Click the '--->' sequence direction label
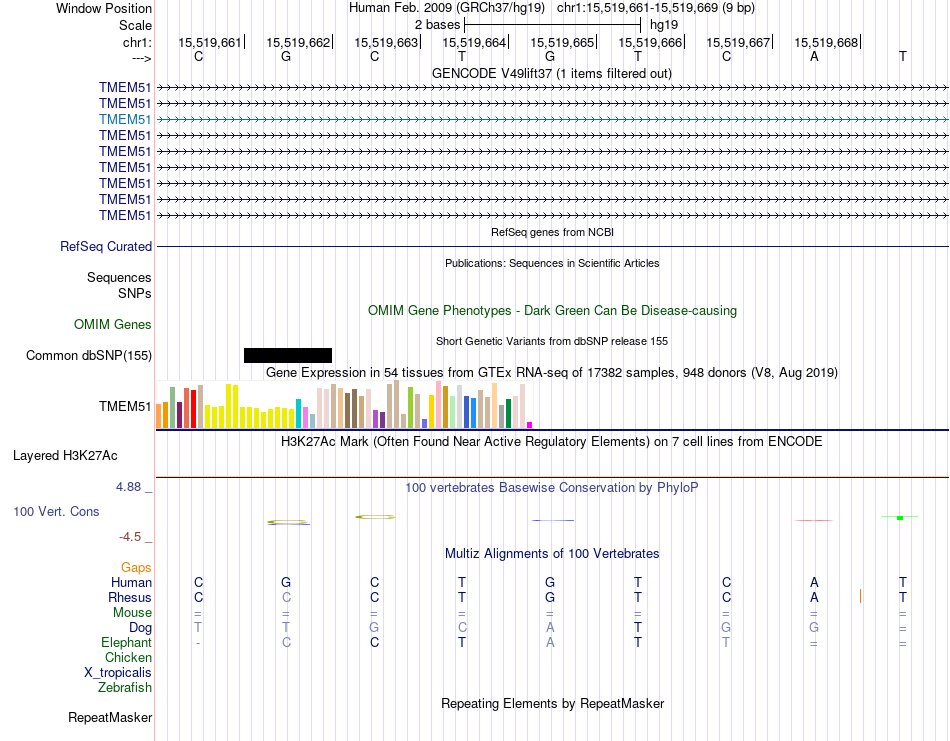The width and height of the screenshot is (950, 741). click(142, 58)
